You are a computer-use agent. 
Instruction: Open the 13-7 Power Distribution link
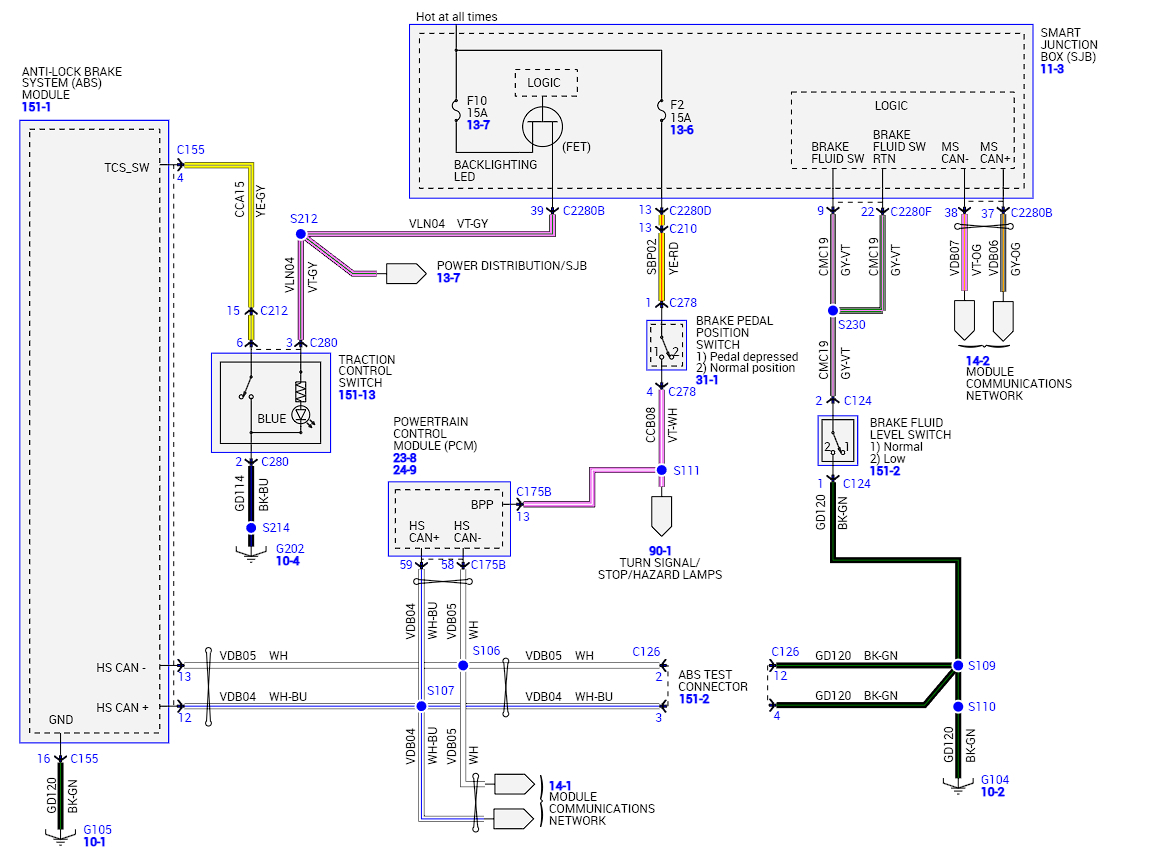point(448,278)
